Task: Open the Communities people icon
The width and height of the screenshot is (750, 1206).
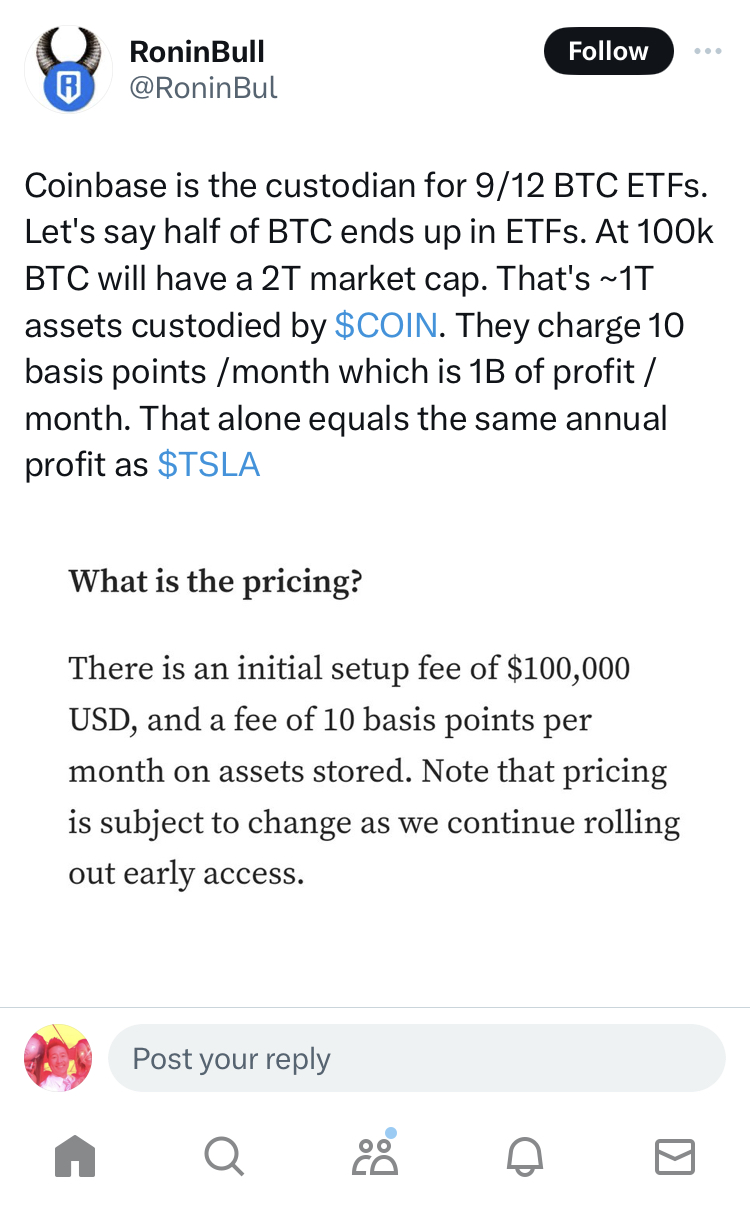Action: click(x=375, y=1157)
